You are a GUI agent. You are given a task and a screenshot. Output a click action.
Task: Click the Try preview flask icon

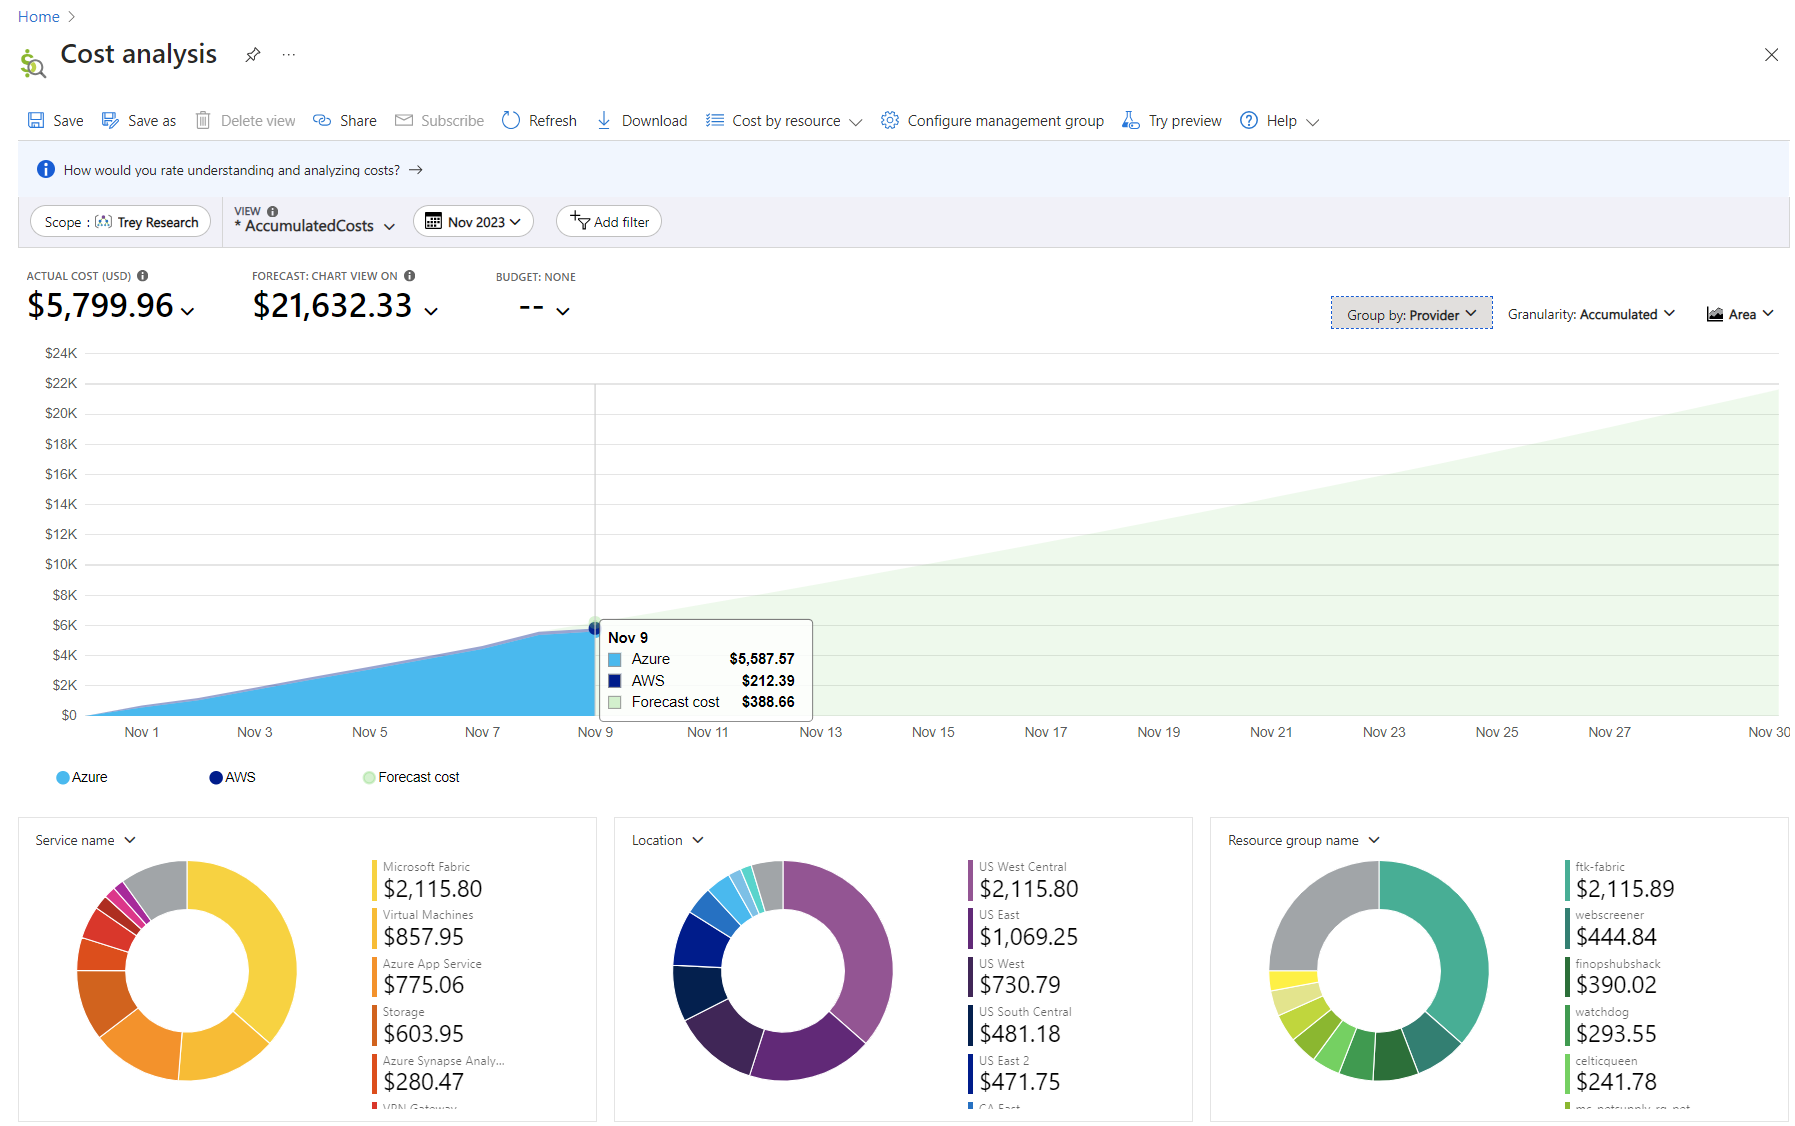pos(1131,120)
